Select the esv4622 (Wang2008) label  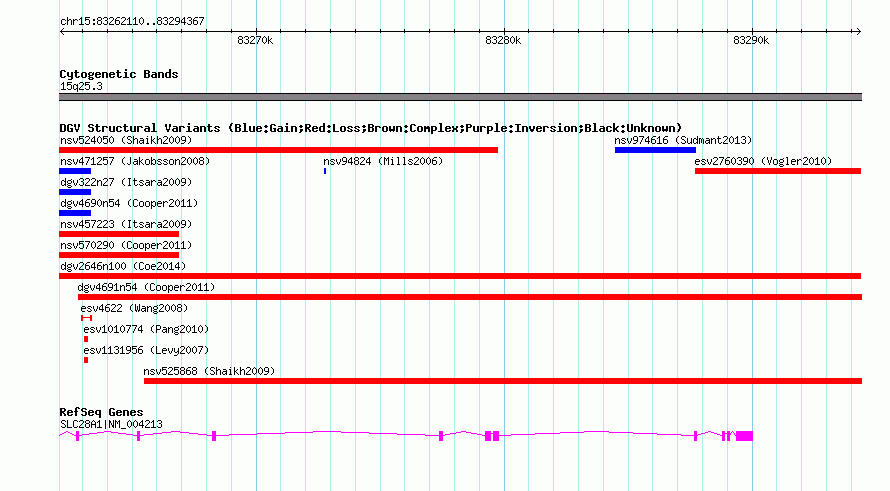click(134, 308)
